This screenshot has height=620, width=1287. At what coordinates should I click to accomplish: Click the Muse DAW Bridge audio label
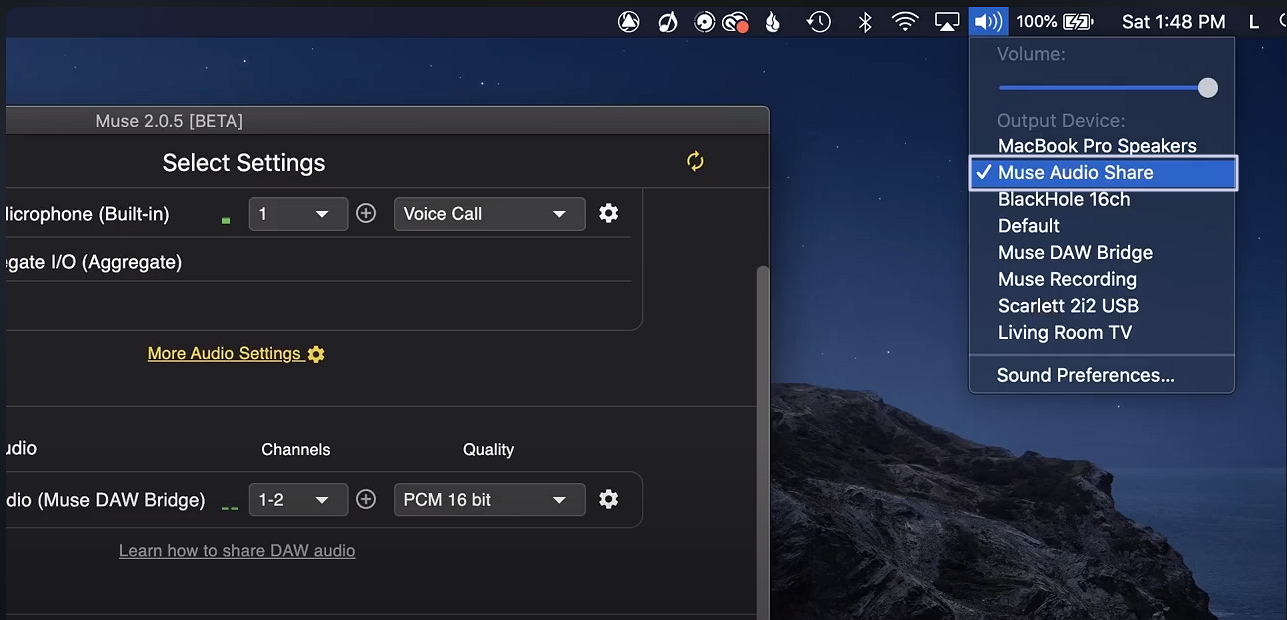pos(105,500)
